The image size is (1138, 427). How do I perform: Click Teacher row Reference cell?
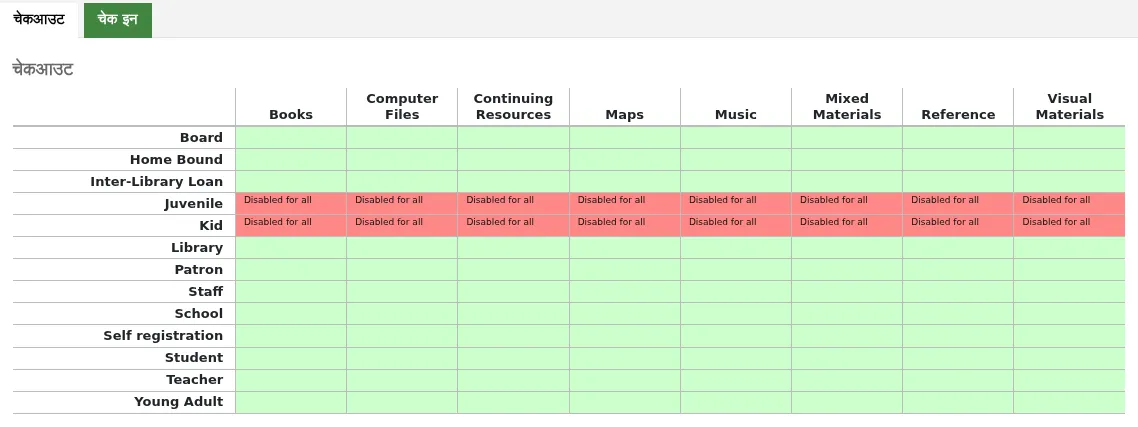click(958, 381)
